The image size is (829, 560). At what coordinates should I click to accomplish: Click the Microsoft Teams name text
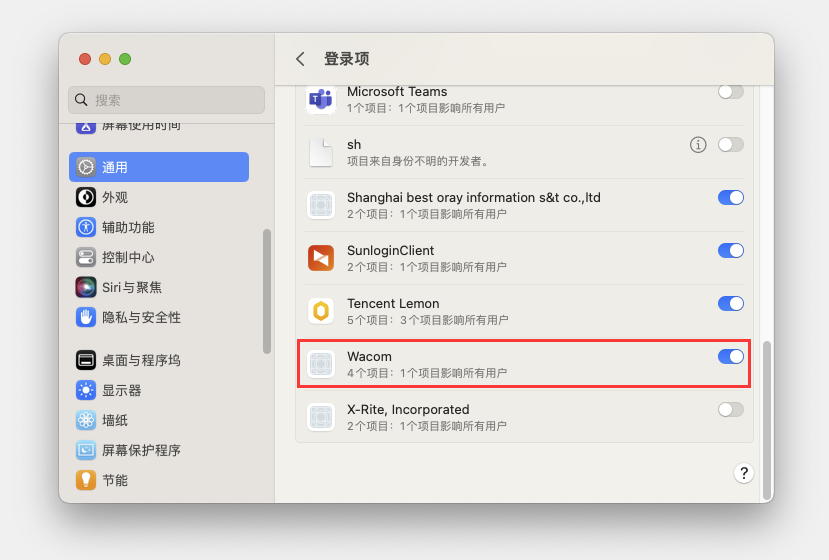pos(397,91)
